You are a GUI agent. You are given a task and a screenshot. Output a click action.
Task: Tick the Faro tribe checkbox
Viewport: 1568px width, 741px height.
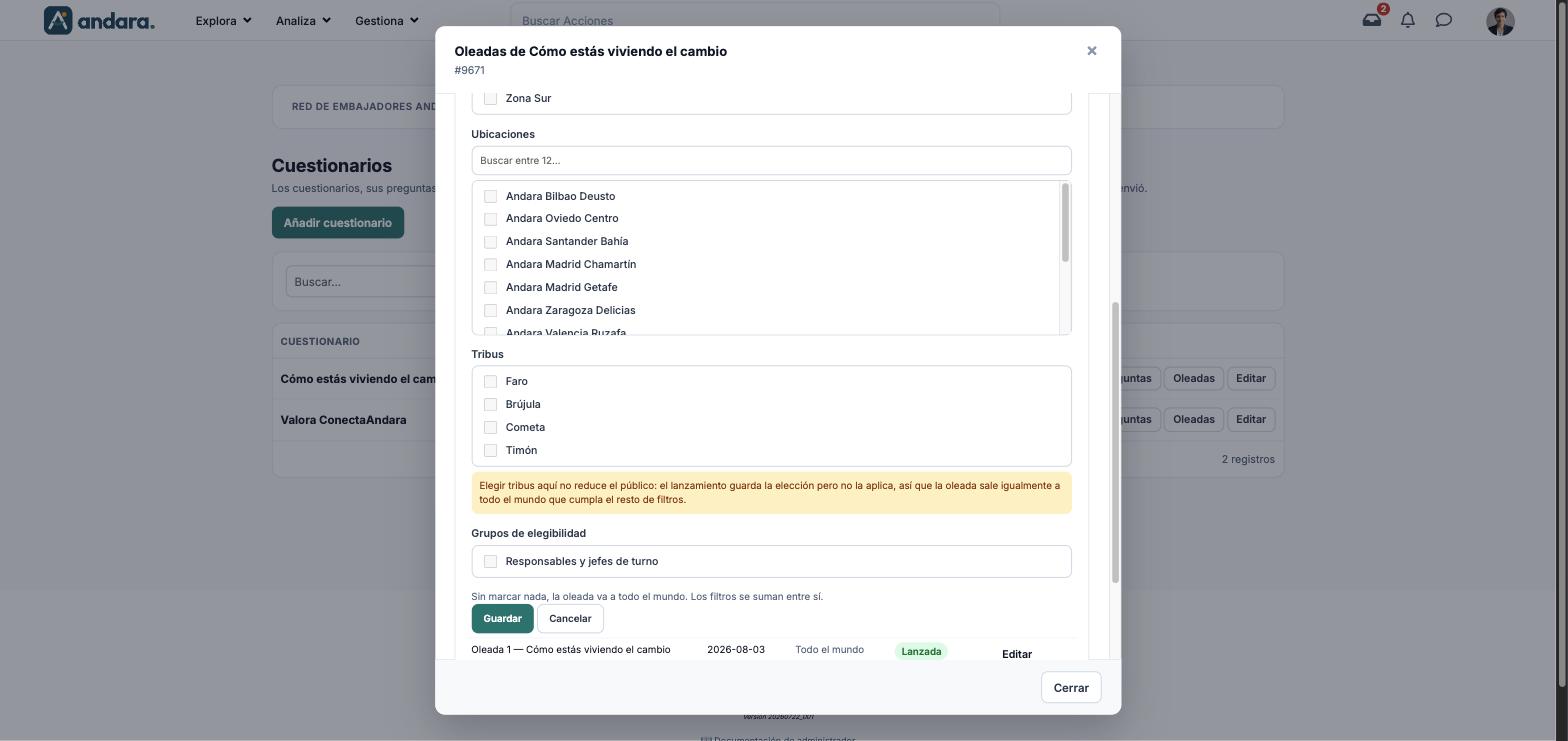(490, 381)
